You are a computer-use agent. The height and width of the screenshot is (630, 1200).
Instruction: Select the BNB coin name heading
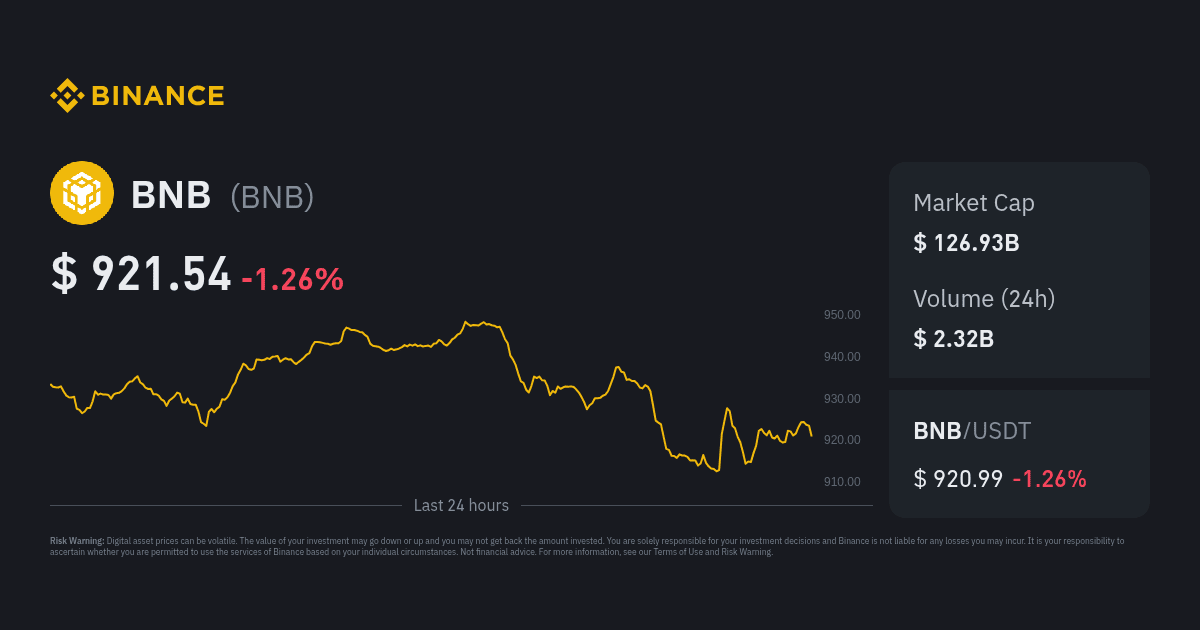click(x=171, y=196)
